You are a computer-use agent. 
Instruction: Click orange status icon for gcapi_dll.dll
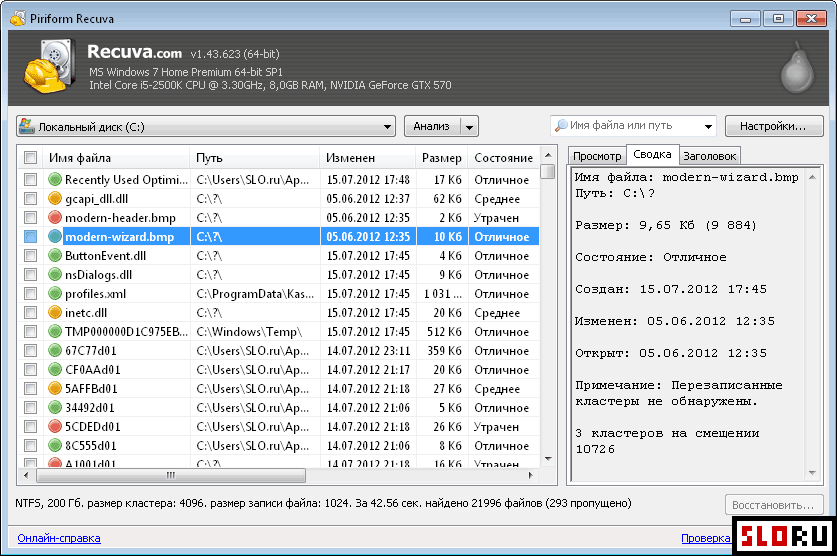(55, 198)
